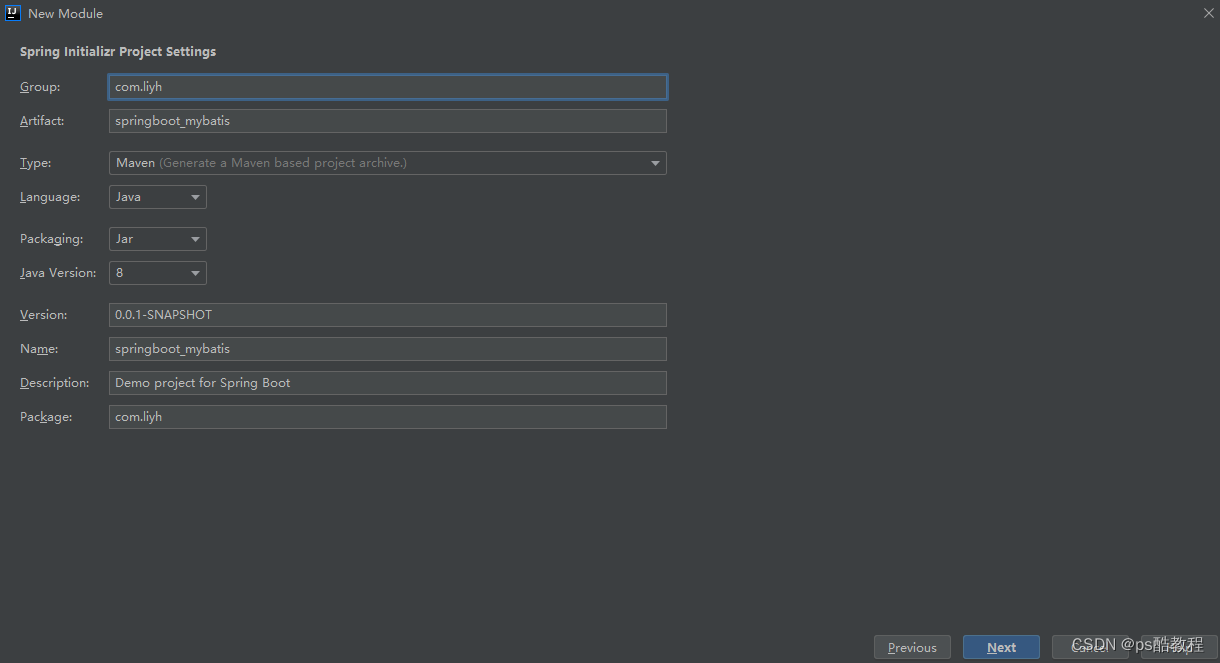Click the Next button

[1001, 647]
